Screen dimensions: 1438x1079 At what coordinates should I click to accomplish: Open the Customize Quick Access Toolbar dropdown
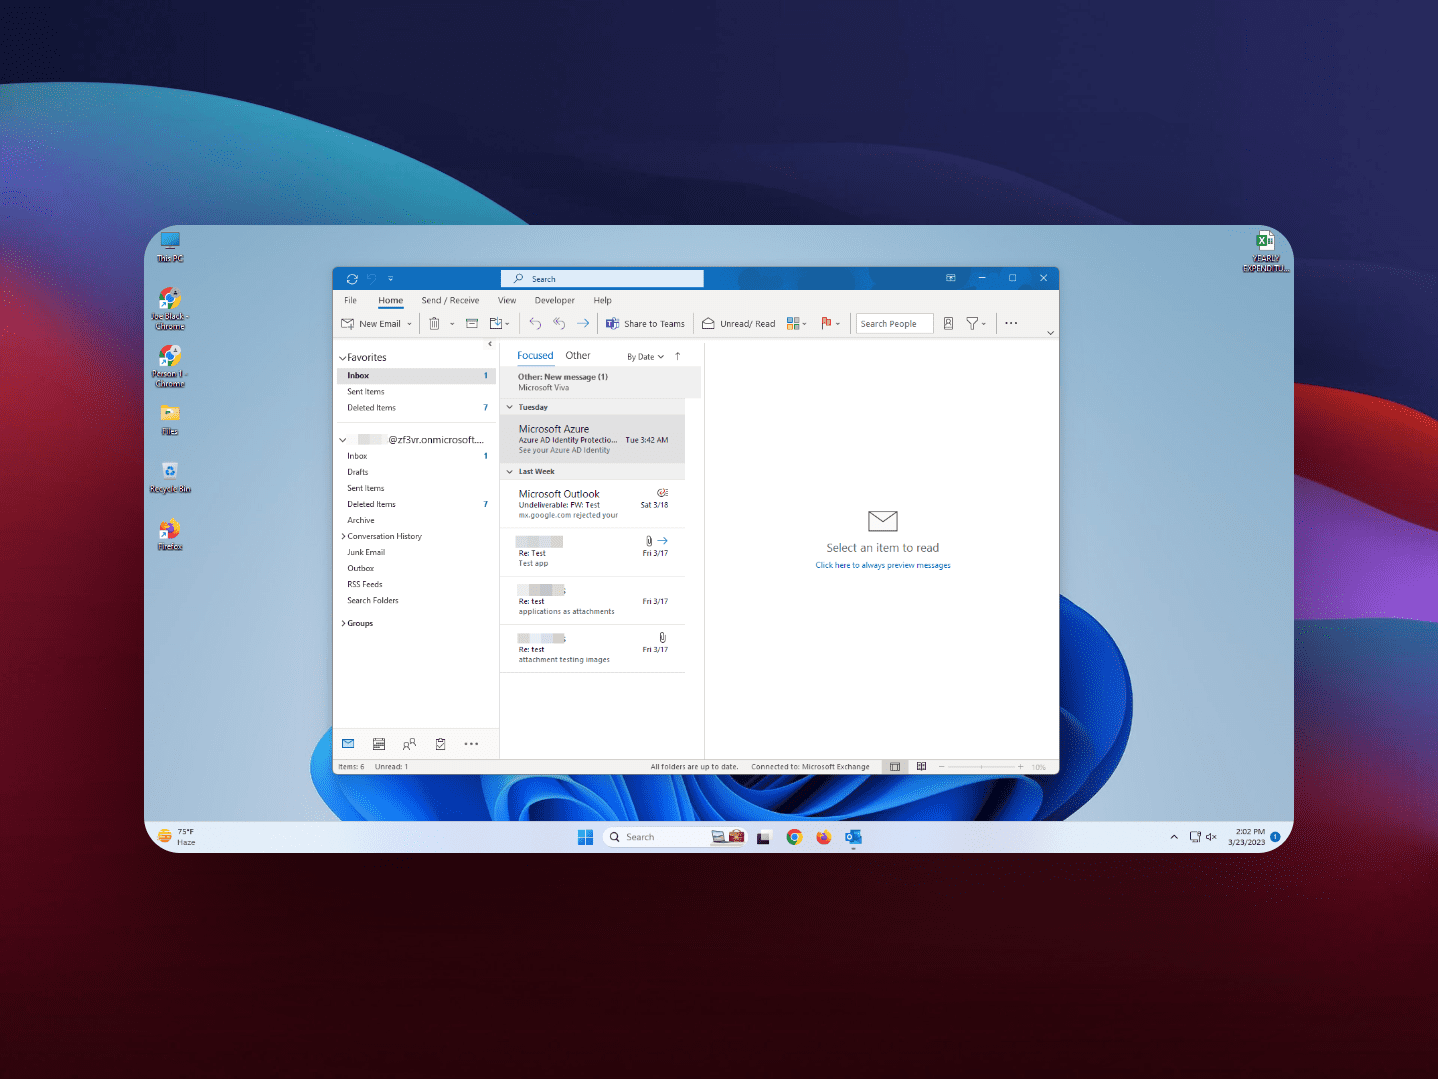(390, 279)
